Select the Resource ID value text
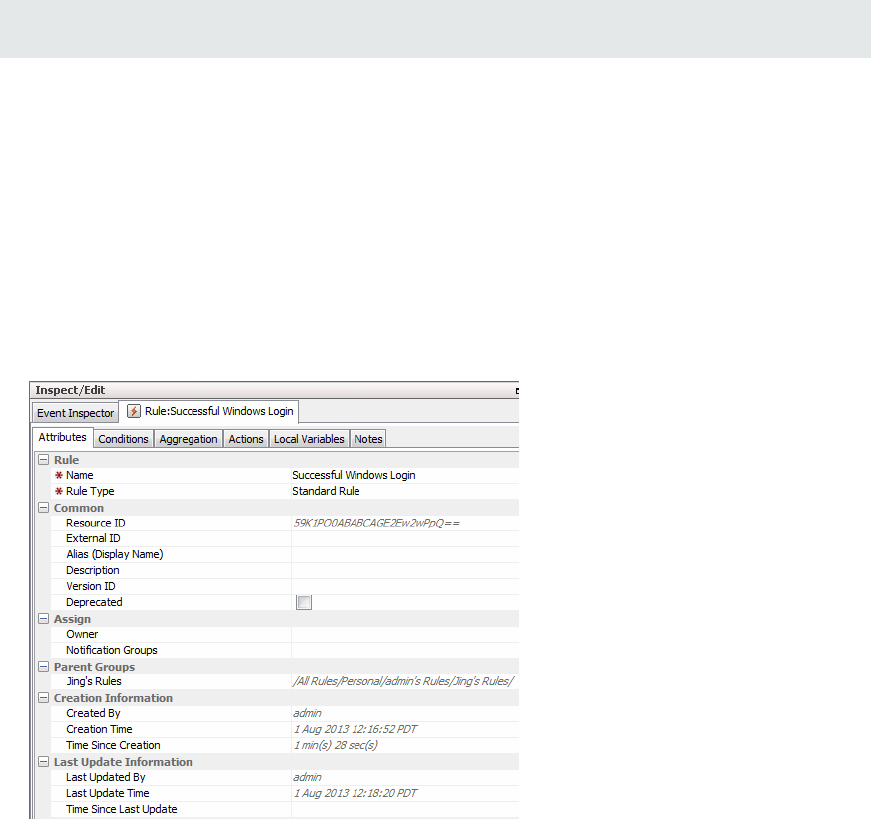The width and height of the screenshot is (871, 819). point(377,523)
